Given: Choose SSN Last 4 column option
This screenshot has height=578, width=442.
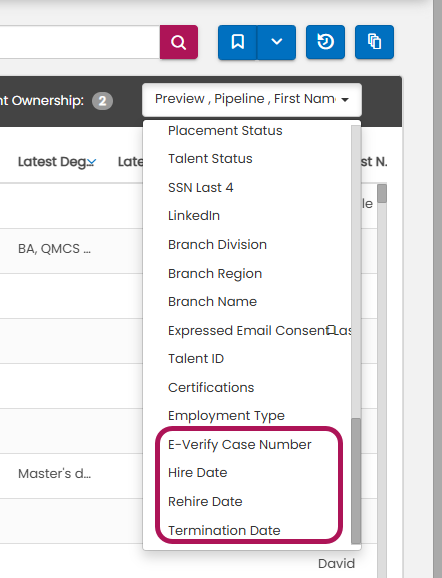Looking at the screenshot, I should point(201,188).
